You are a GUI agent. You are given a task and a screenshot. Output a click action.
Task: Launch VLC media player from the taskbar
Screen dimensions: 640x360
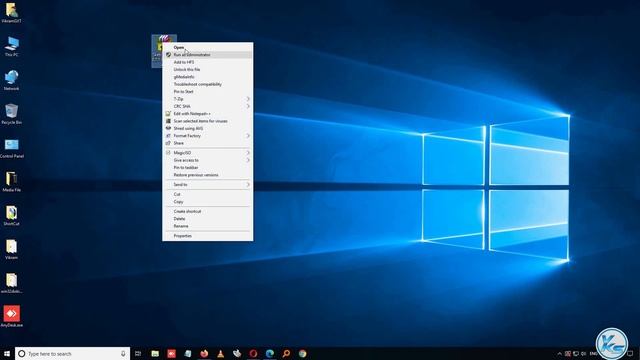[x=220, y=353]
